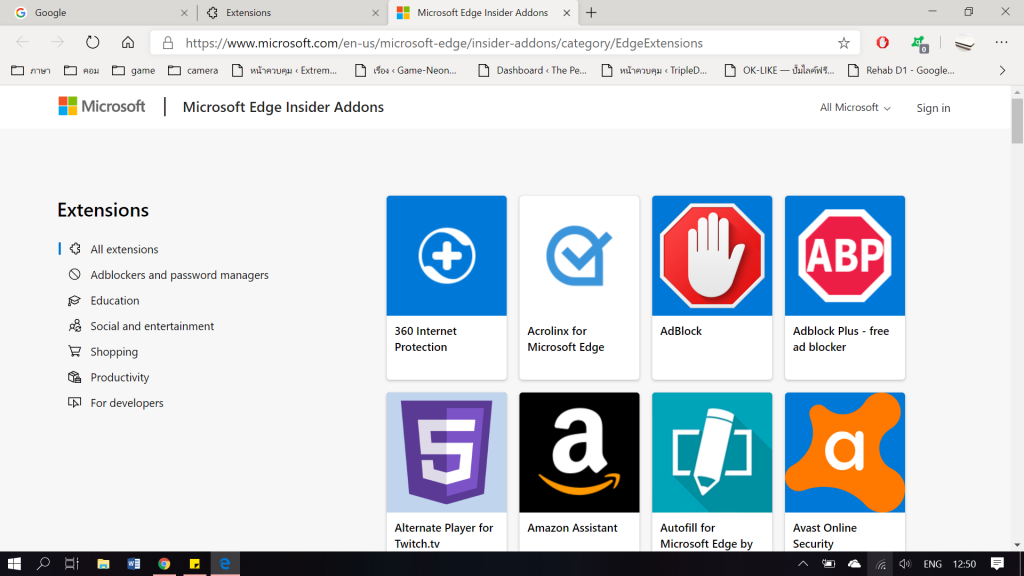Open the Game-Neon bookmark
The width and height of the screenshot is (1024, 576).
[406, 71]
